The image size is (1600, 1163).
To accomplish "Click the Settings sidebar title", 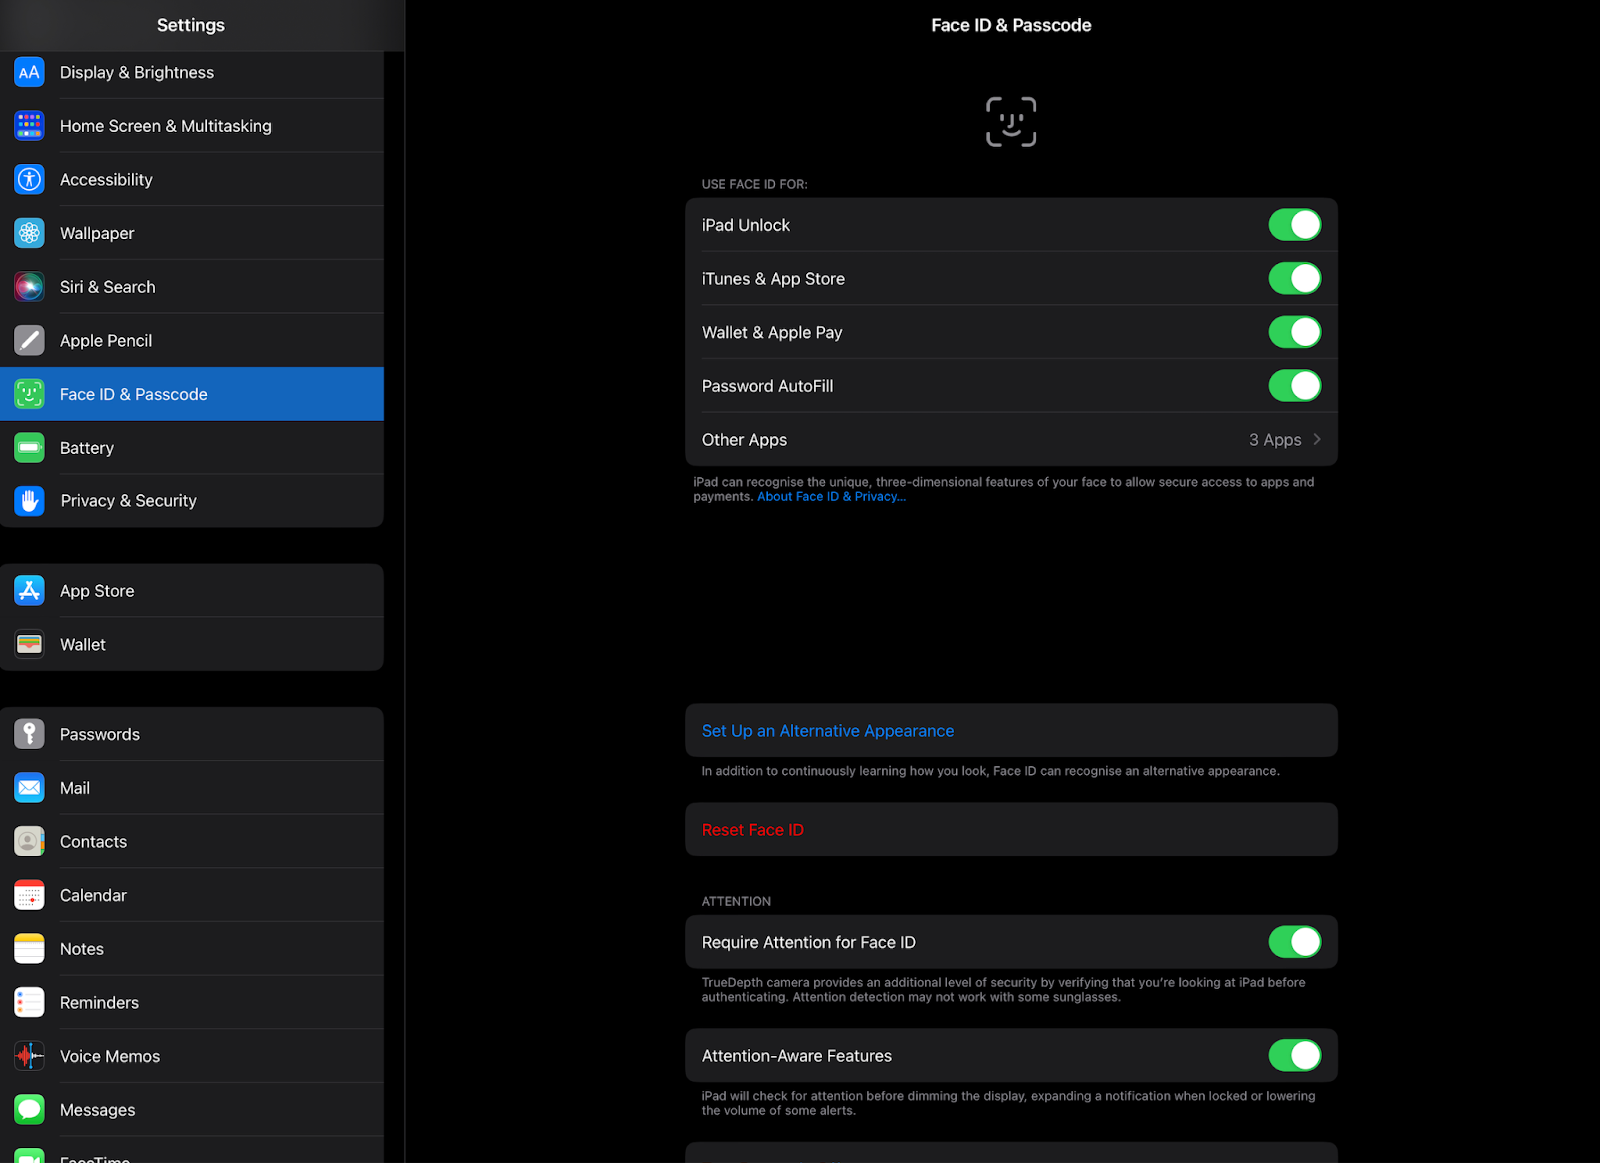I will point(191,25).
